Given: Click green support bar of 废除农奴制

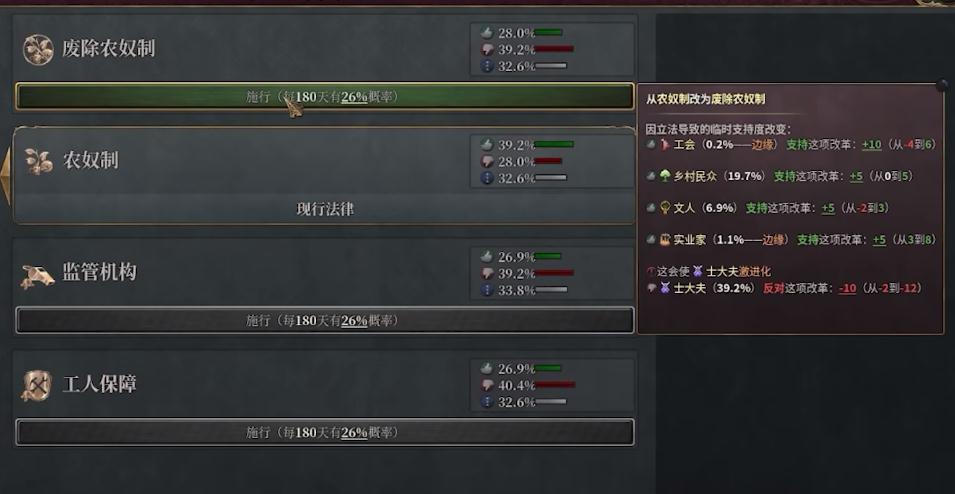Looking at the screenshot, I should tap(548, 32).
